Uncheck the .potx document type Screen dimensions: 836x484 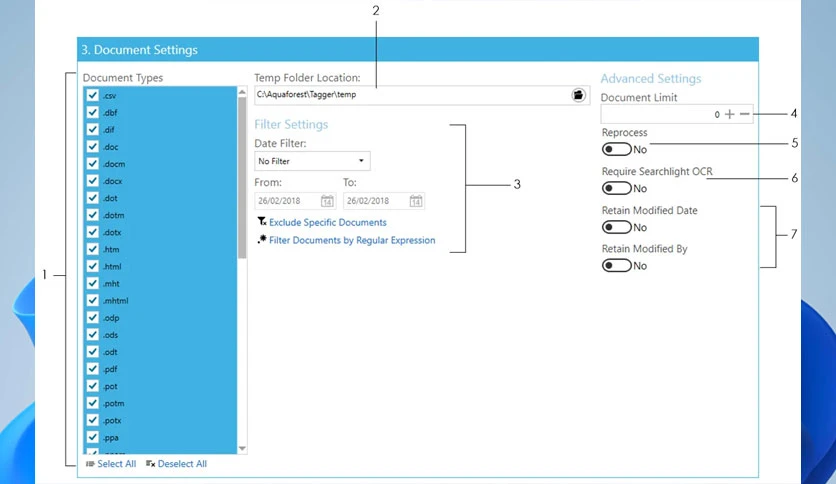pos(93,420)
